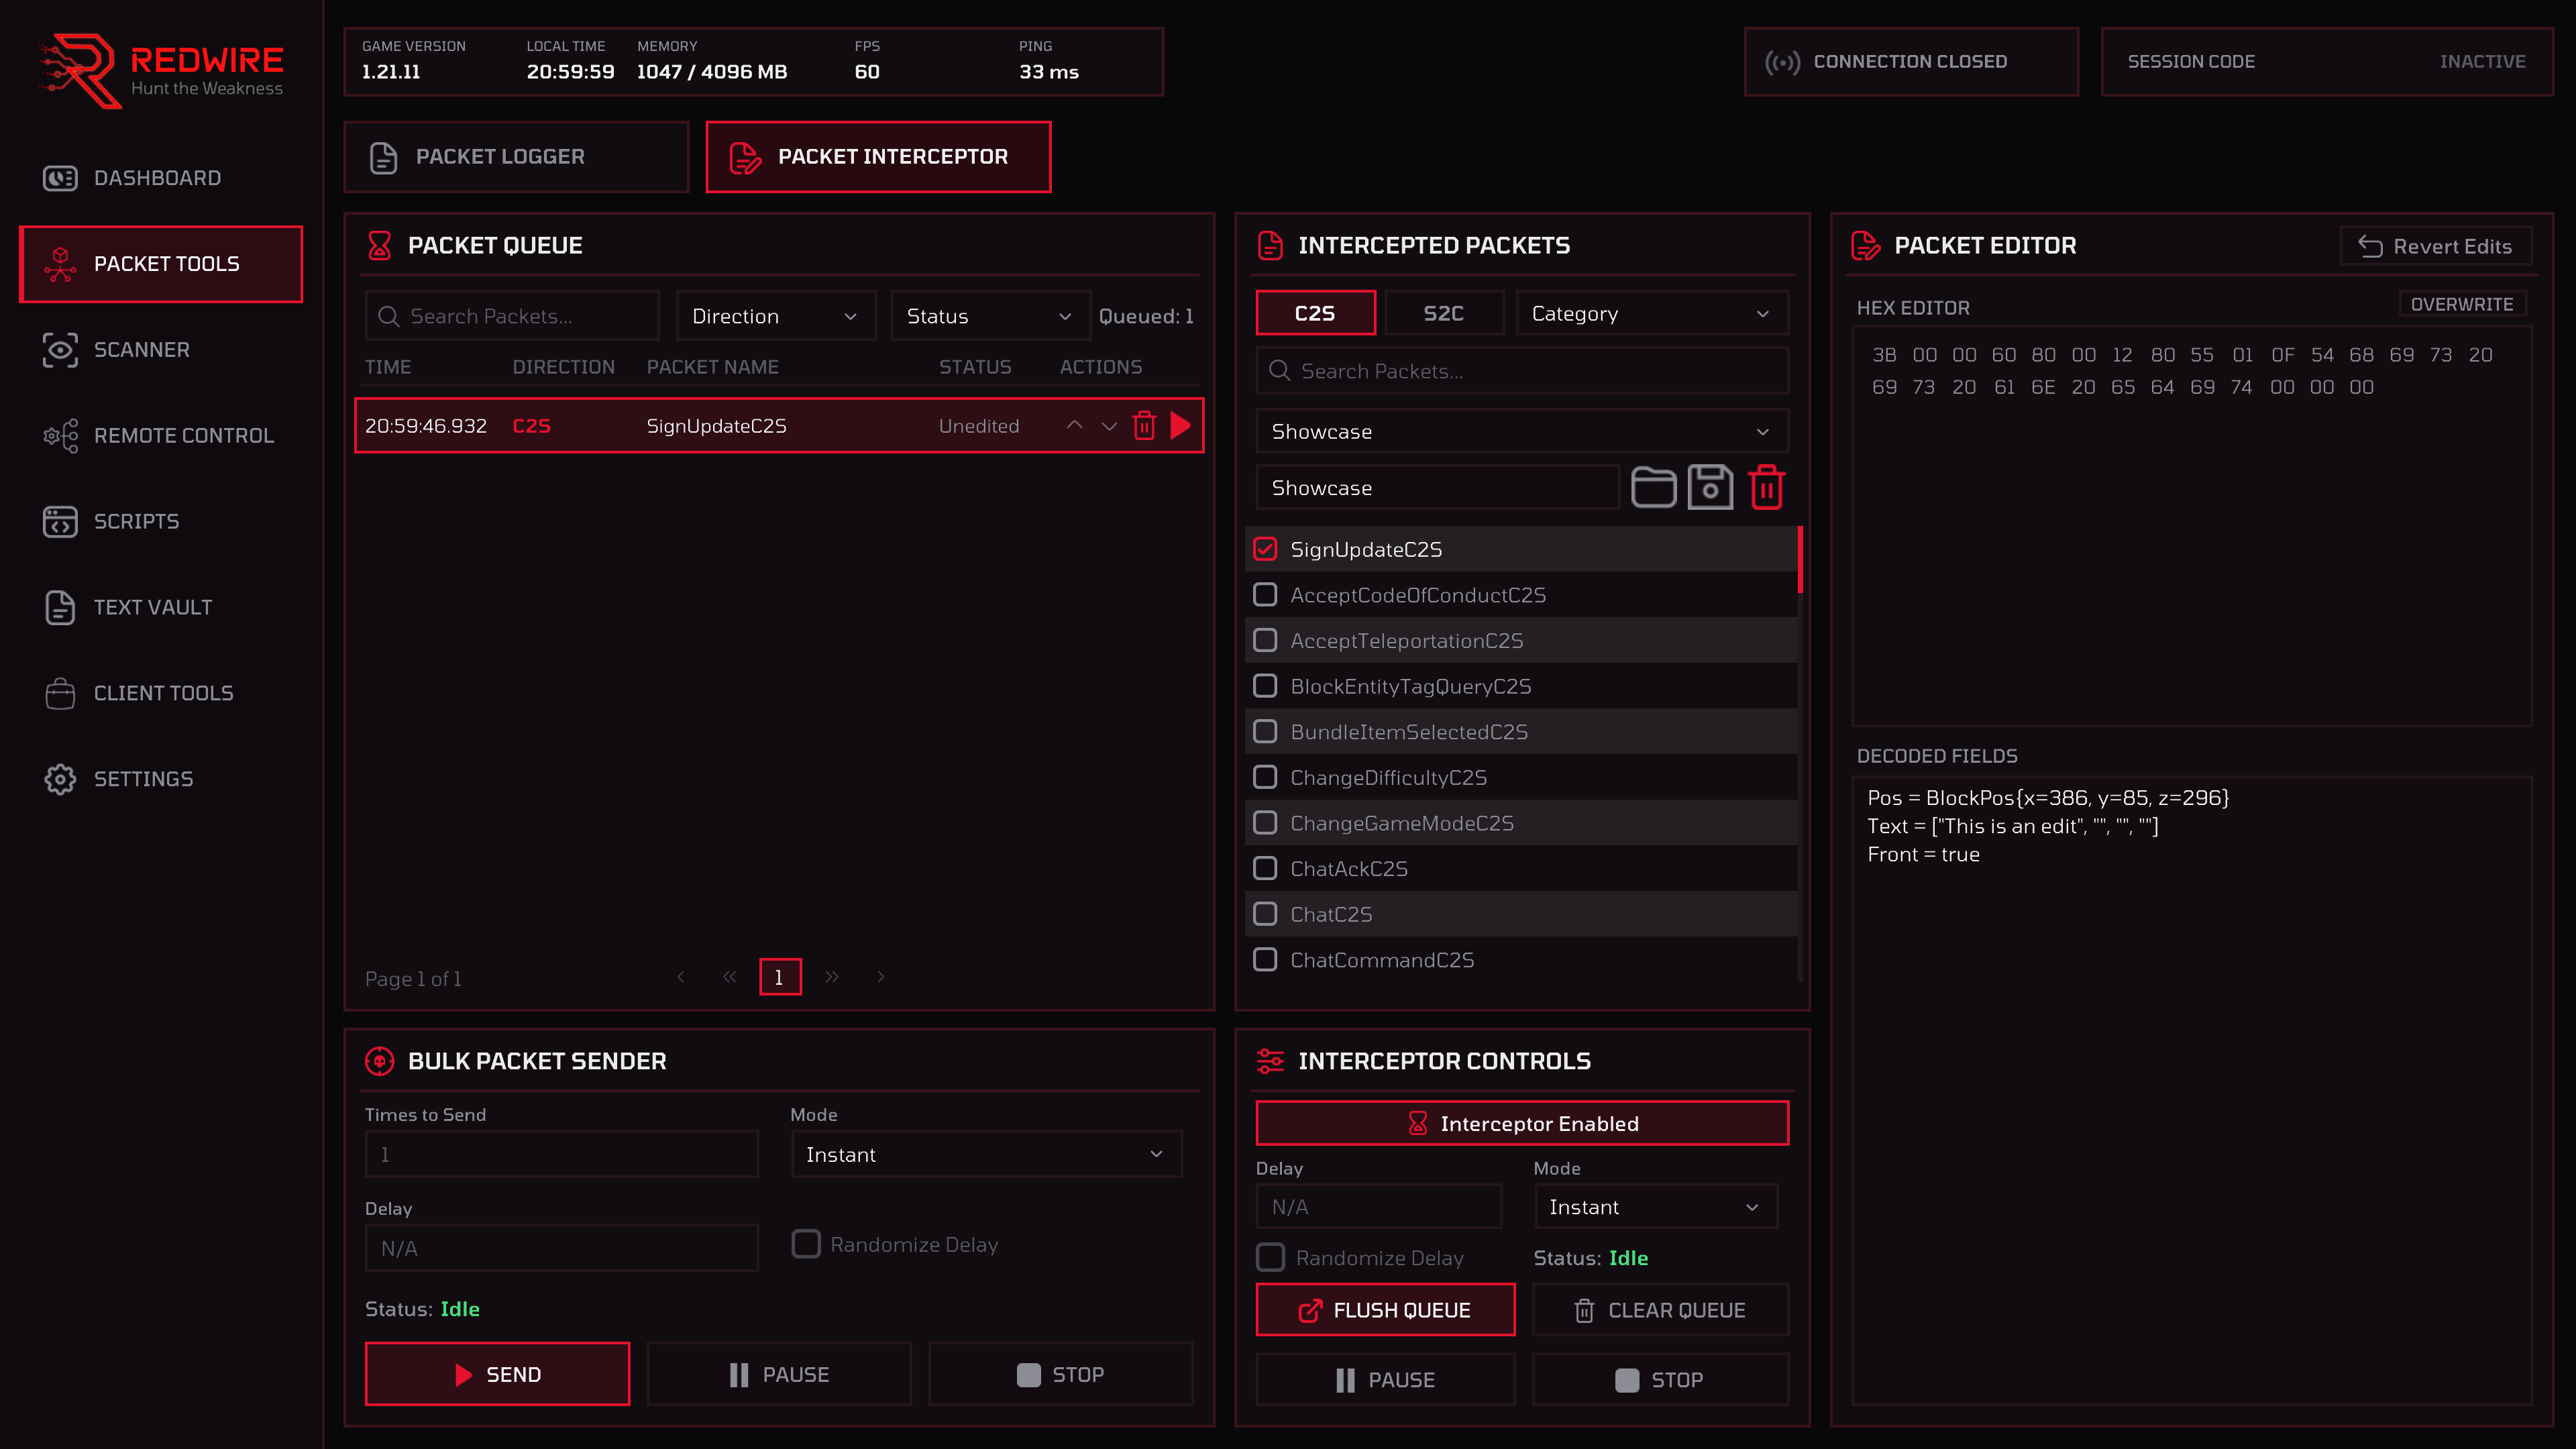
Task: Go to previous page in packet queue
Action: [681, 977]
